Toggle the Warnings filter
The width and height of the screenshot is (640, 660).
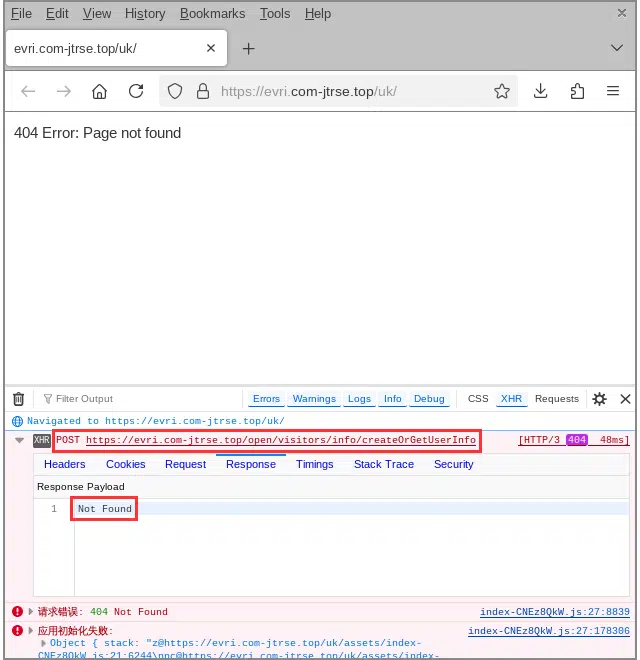[314, 399]
